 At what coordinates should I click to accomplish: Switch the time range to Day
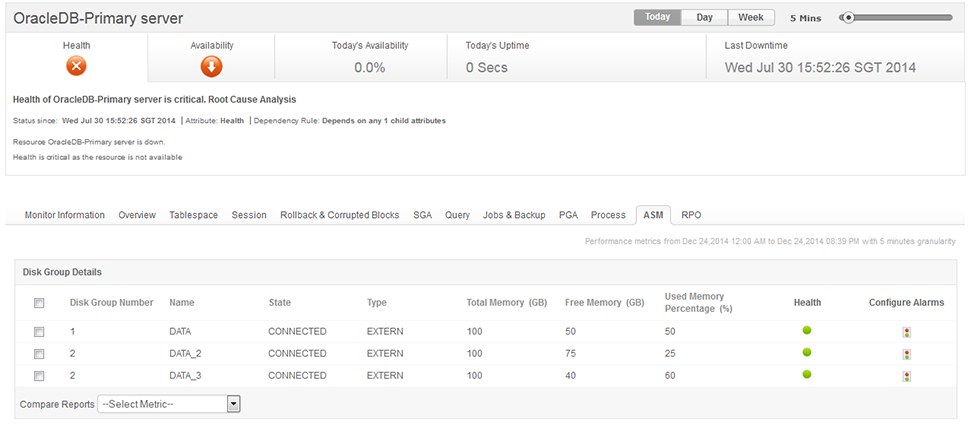click(x=704, y=17)
